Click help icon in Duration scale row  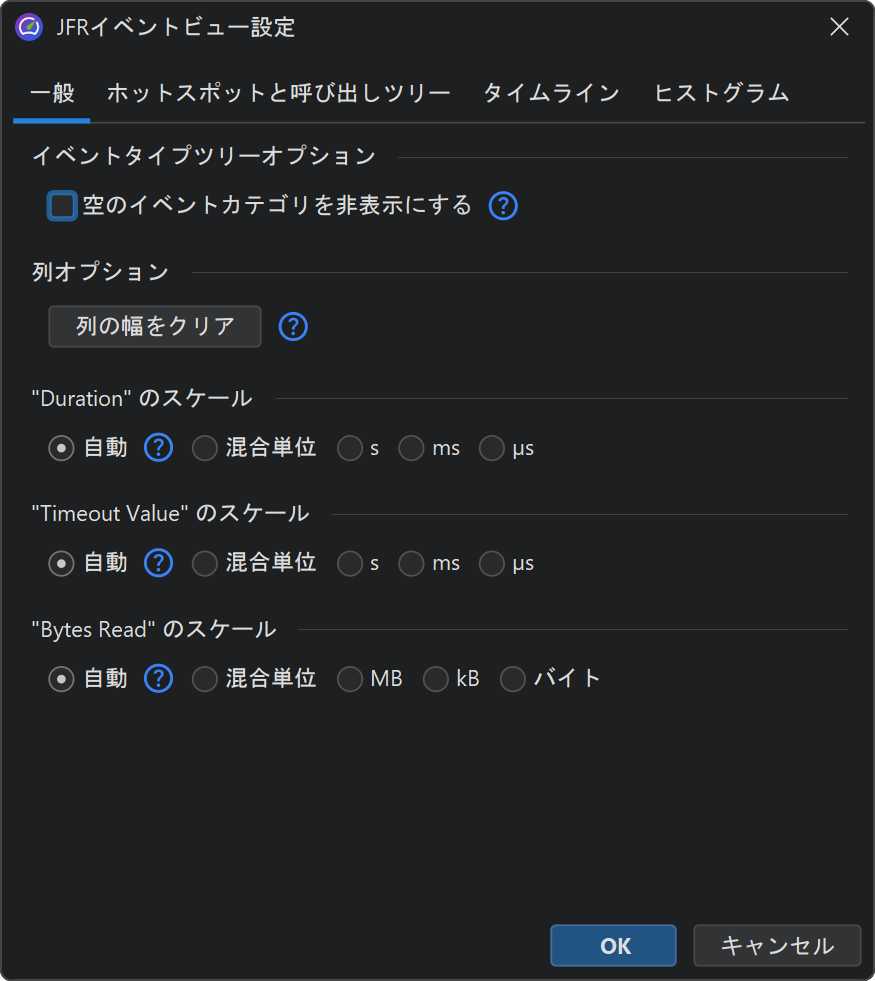point(159,448)
